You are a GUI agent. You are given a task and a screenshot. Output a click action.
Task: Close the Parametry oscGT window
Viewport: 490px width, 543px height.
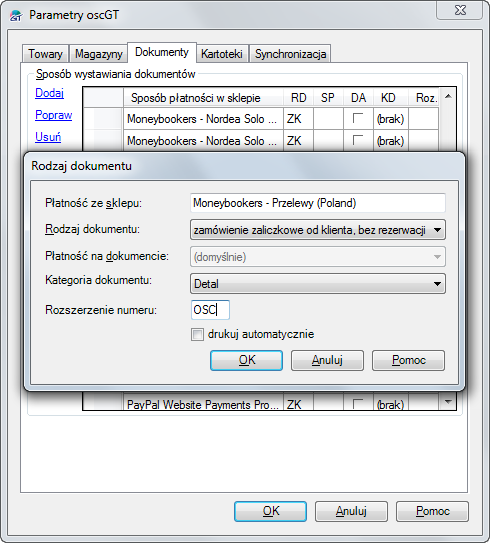pyautogui.click(x=460, y=10)
